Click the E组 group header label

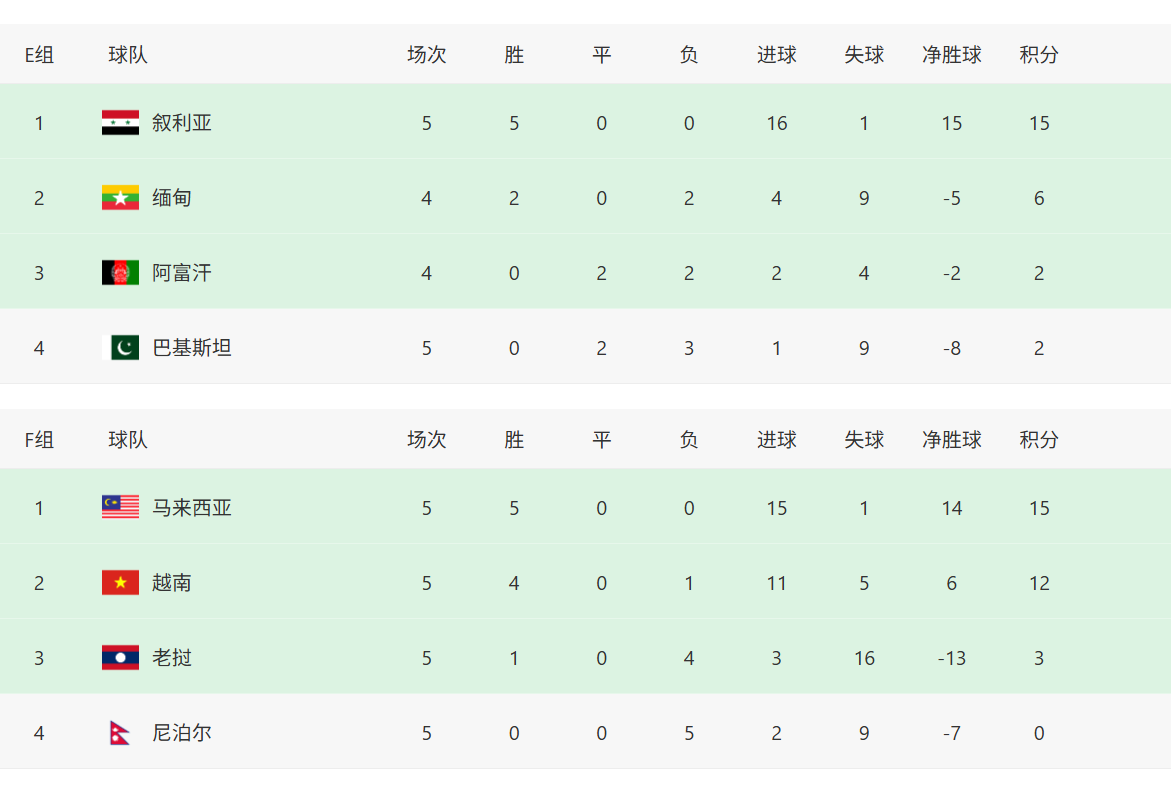coord(39,55)
